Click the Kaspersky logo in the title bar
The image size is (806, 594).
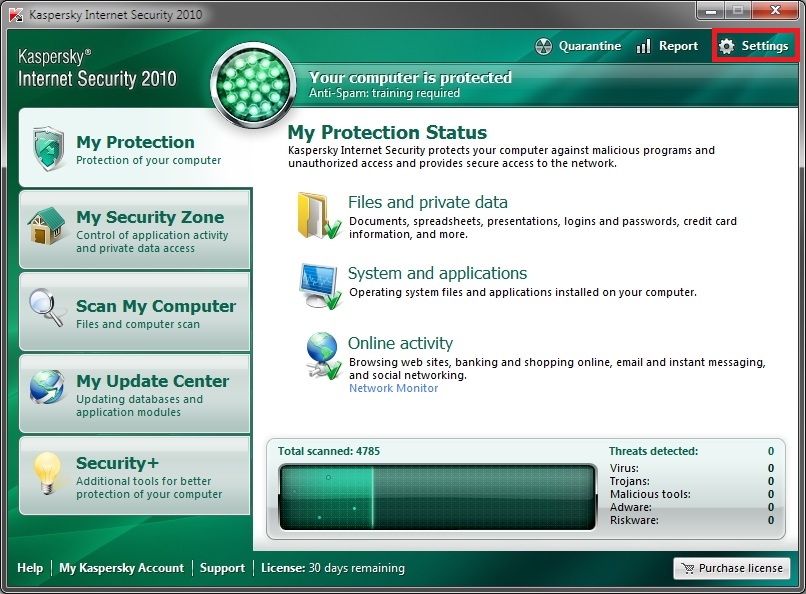pyautogui.click(x=16, y=14)
